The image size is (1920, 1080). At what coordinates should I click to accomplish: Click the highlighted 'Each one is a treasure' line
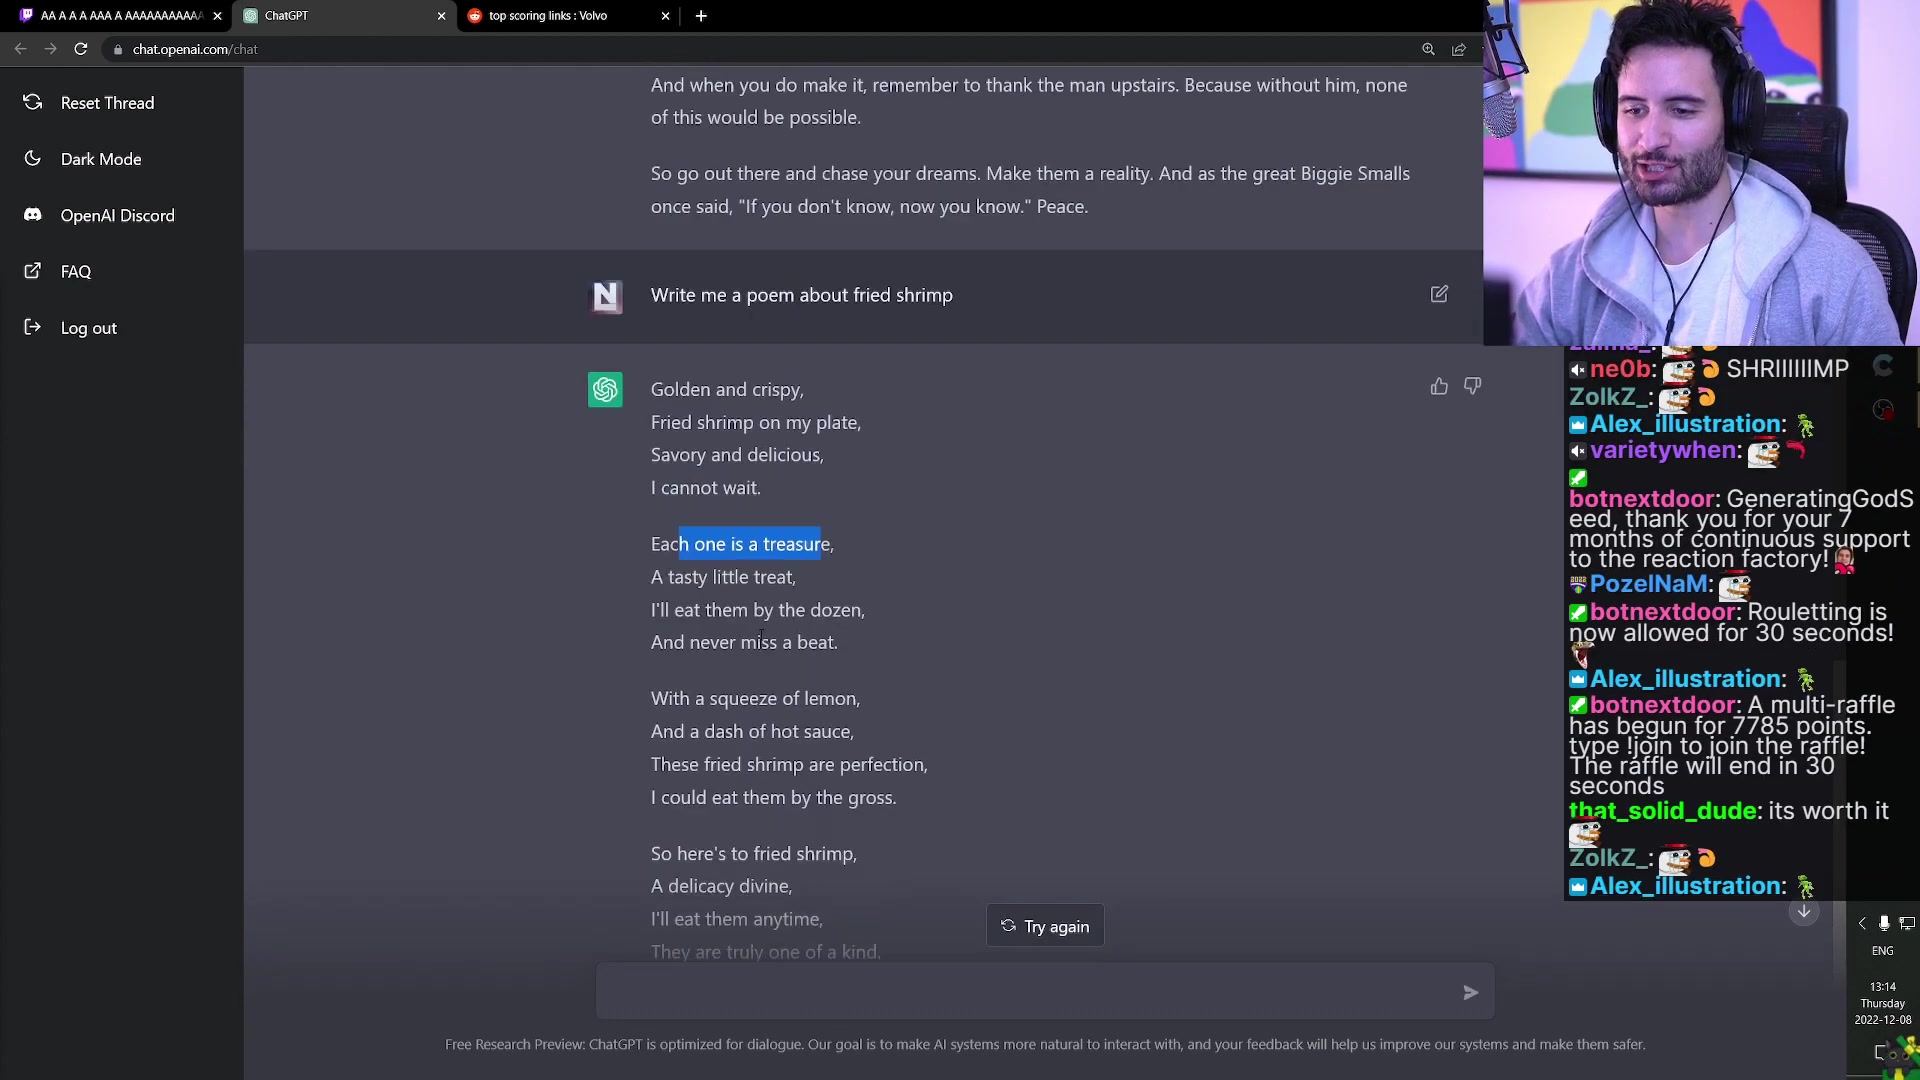[742, 544]
